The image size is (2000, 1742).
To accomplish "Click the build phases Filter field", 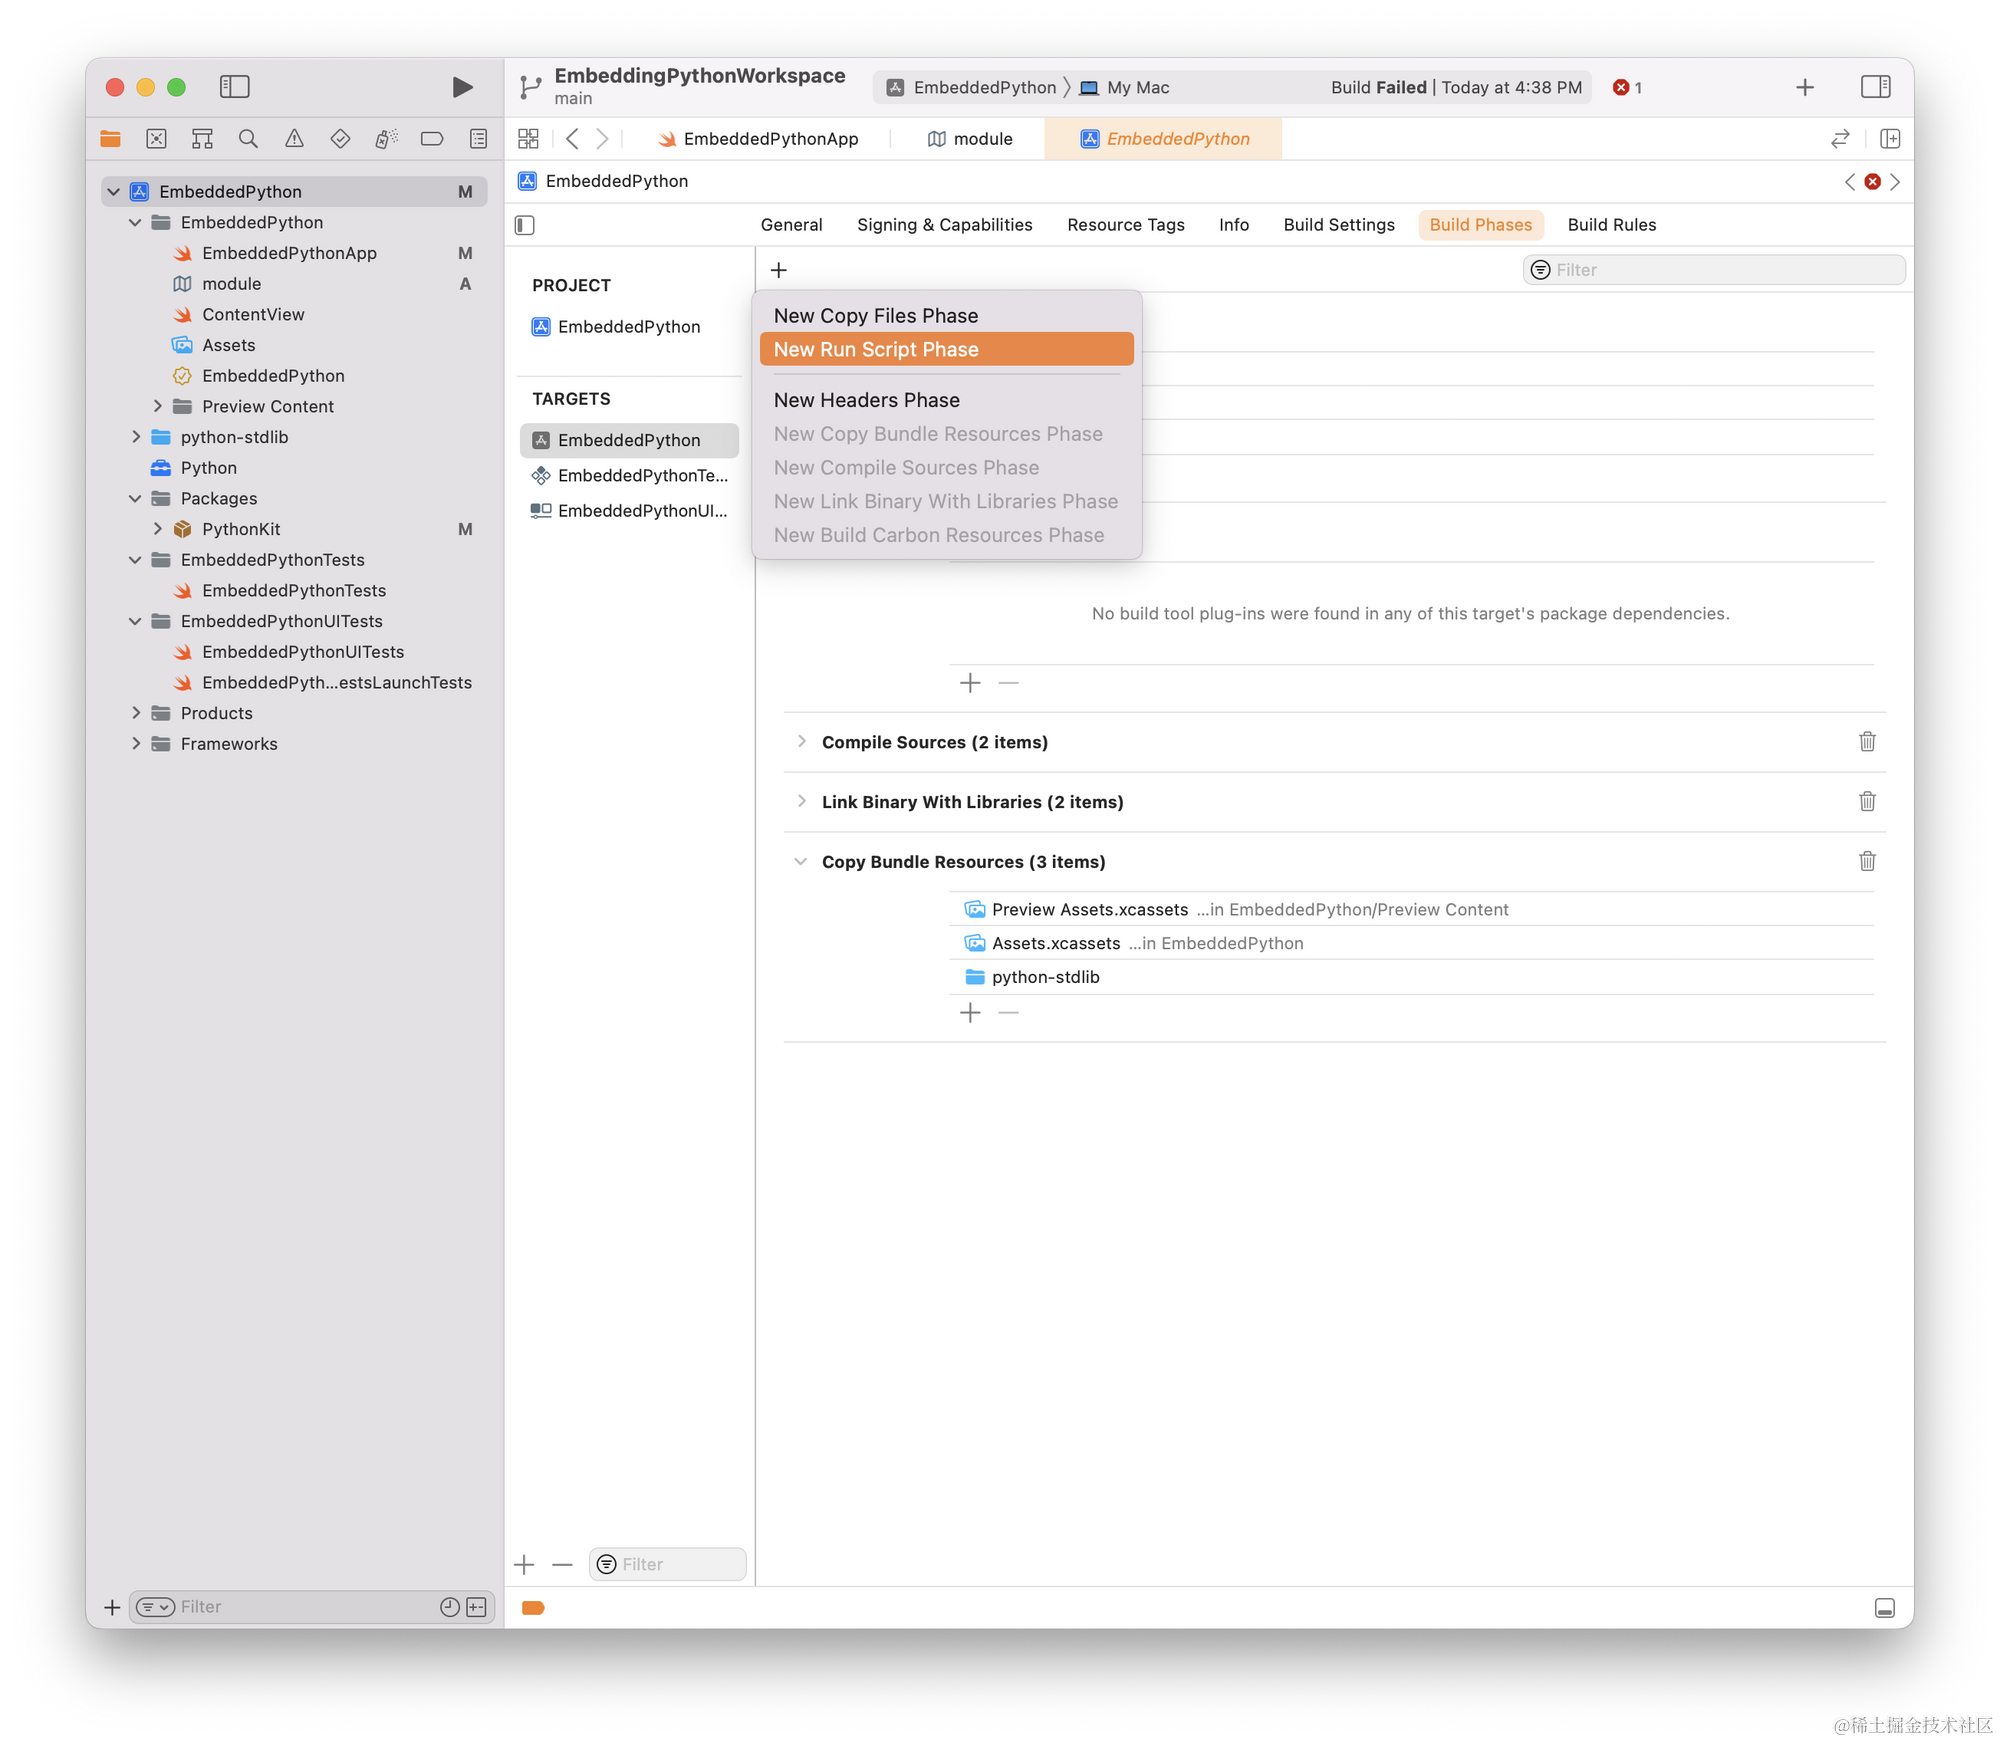I will coord(1714,270).
